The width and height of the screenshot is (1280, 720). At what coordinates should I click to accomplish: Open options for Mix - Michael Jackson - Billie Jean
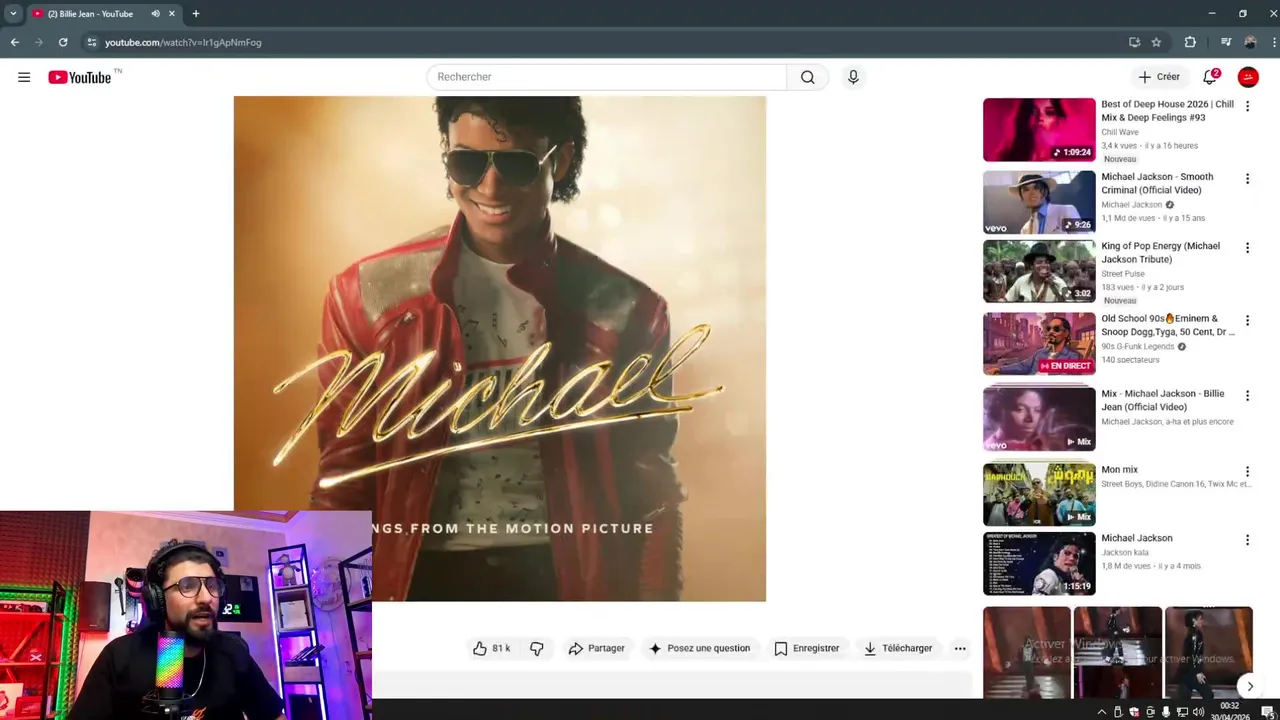pyautogui.click(x=1247, y=396)
